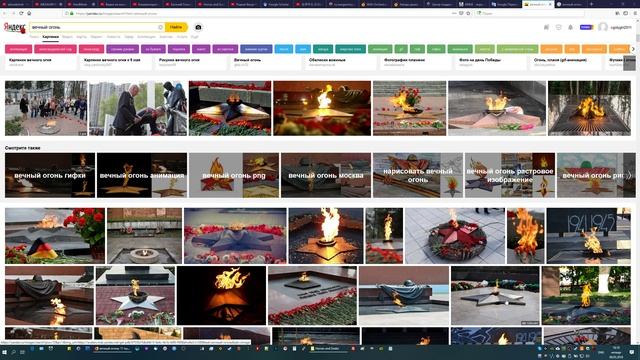Screen dimensions: 640x360
Task: Click the first light blue filter chip
Action: pyautogui.click(x=284, y=49)
